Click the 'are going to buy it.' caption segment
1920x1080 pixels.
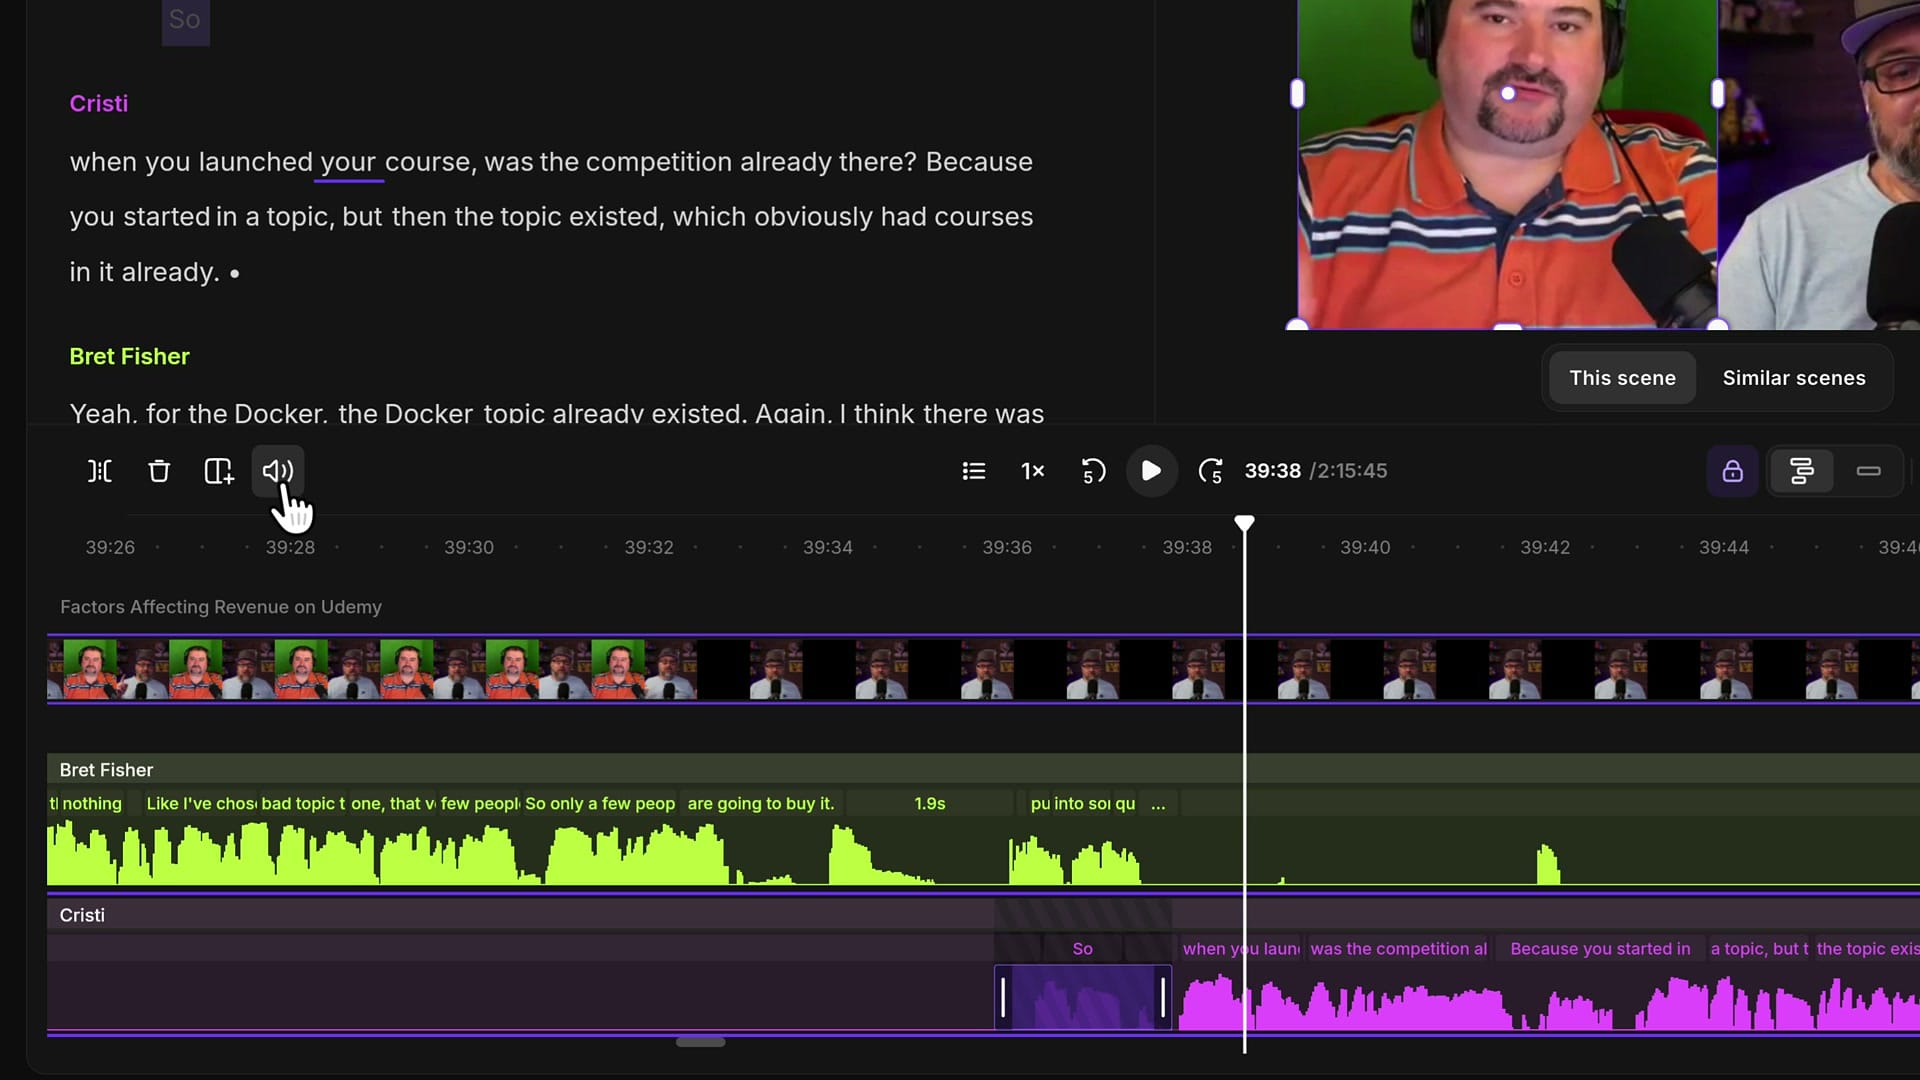pyautogui.click(x=761, y=804)
